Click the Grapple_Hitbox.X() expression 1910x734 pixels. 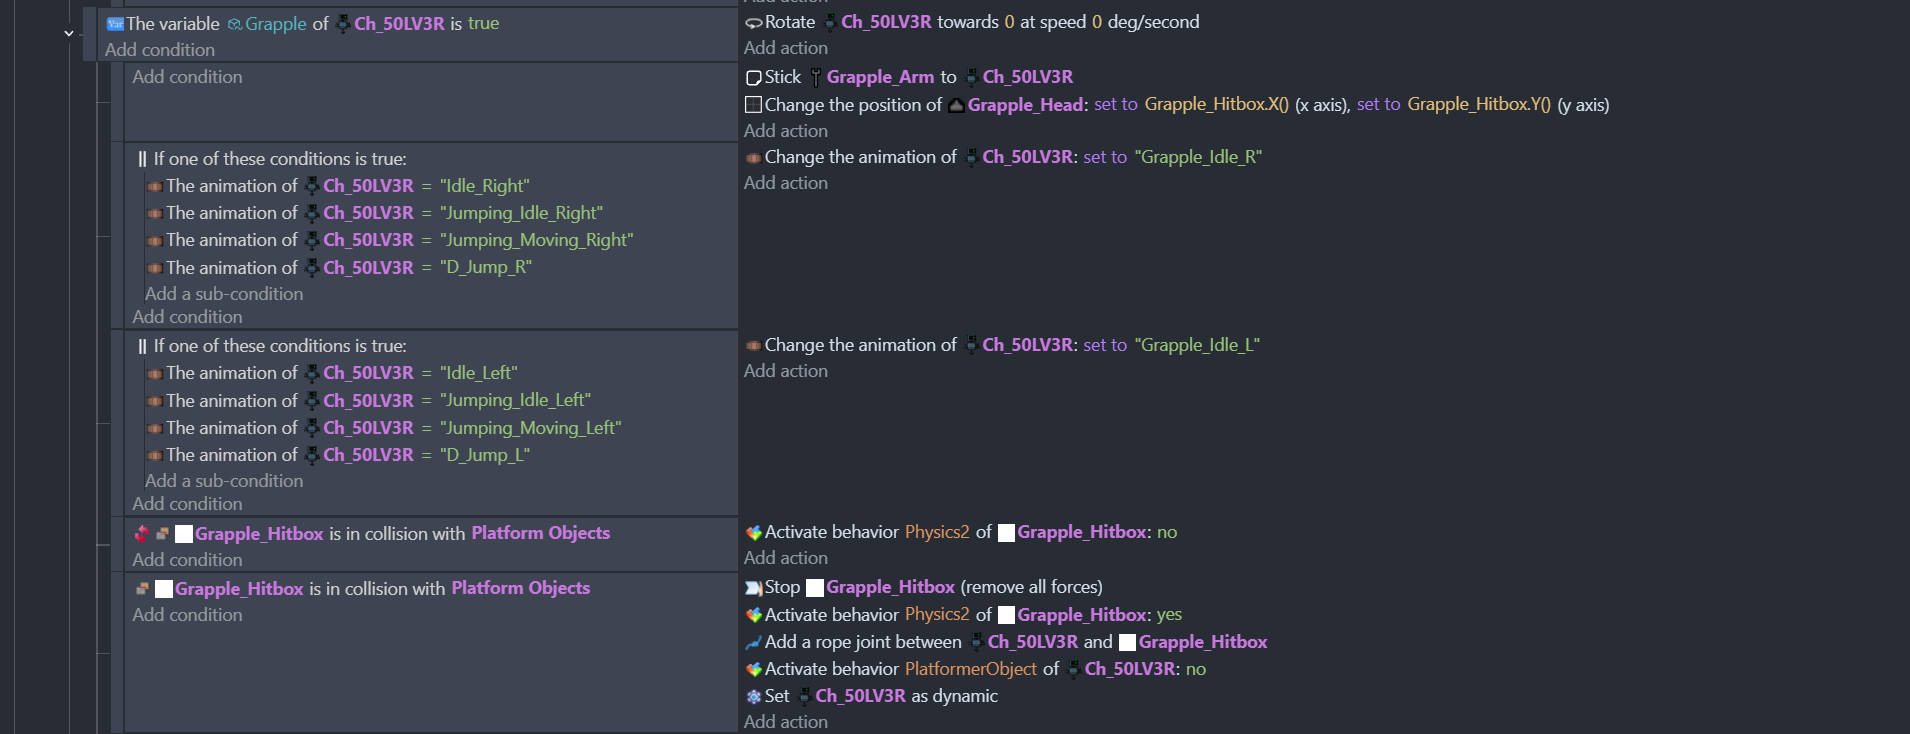tap(1216, 105)
